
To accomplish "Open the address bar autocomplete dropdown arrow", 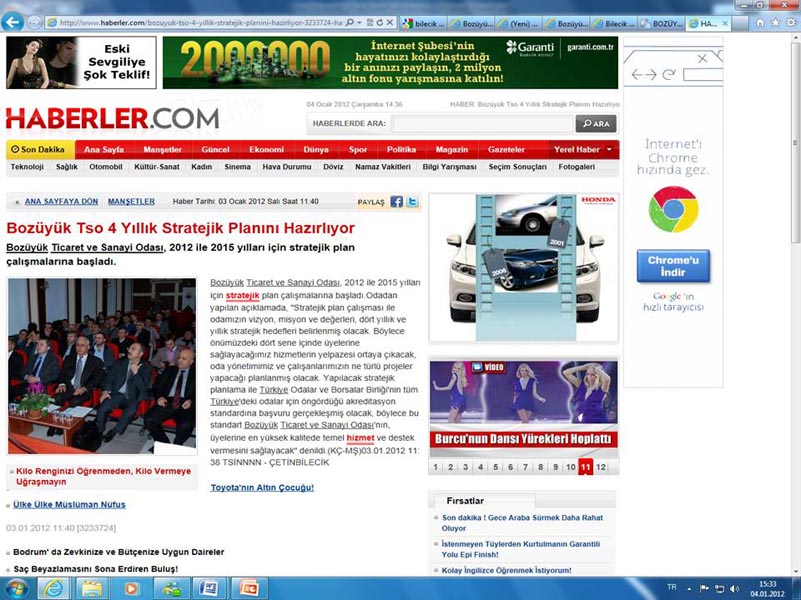I will tap(359, 22).
